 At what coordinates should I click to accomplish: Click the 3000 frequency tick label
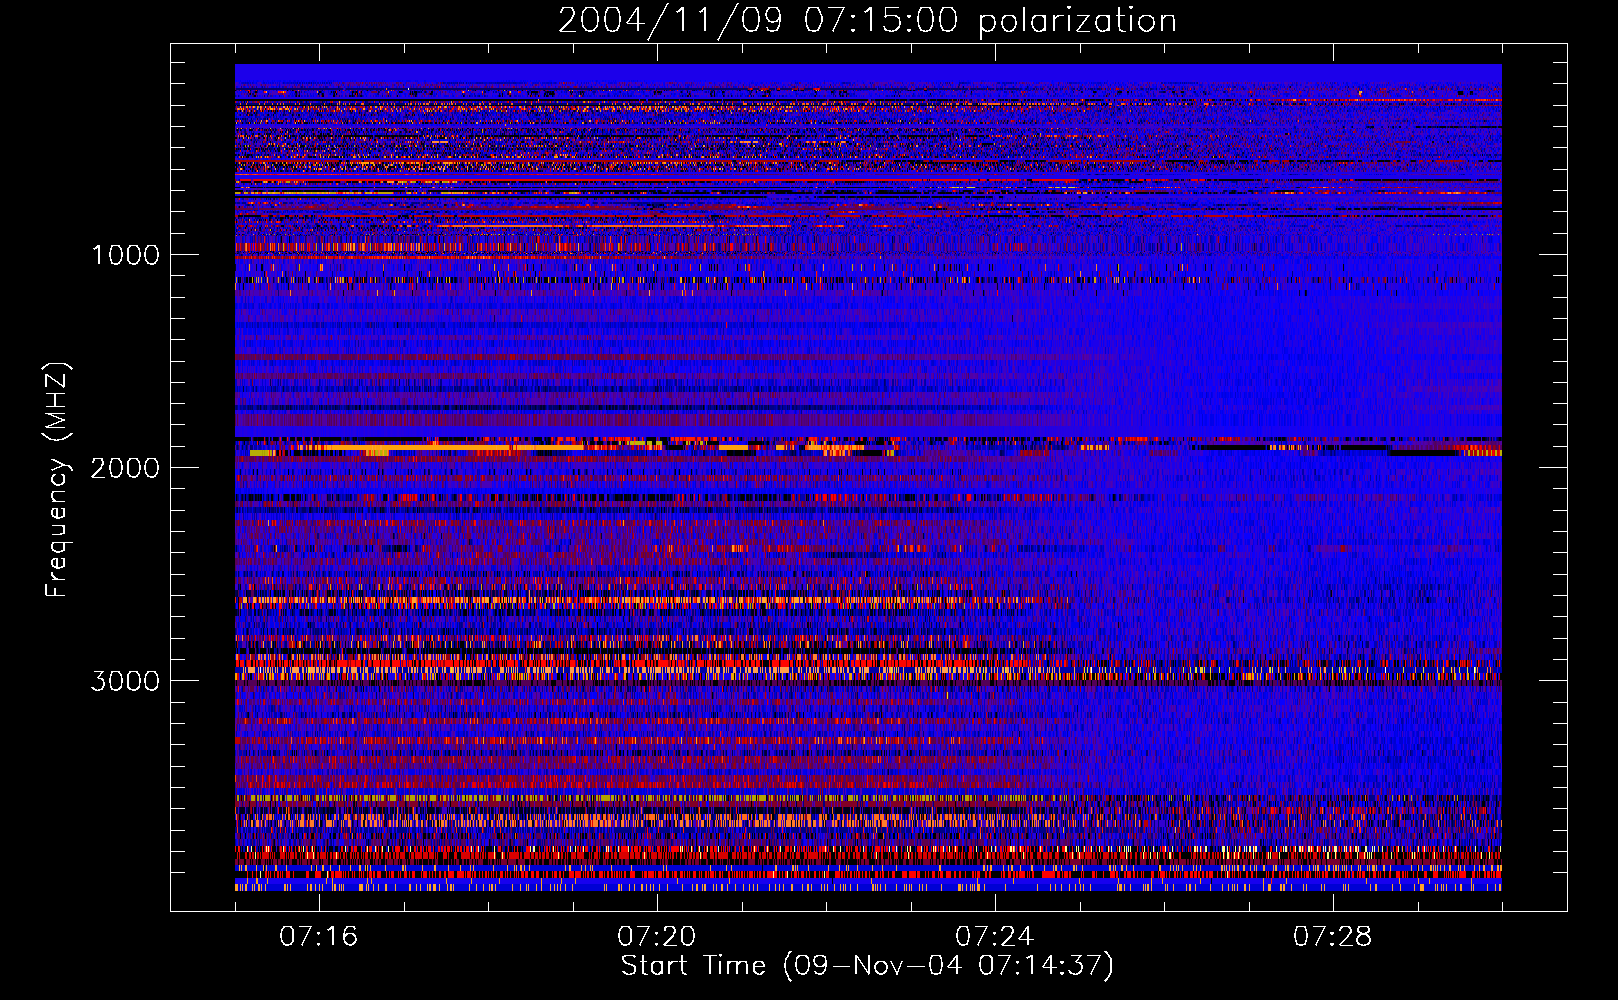(x=125, y=681)
